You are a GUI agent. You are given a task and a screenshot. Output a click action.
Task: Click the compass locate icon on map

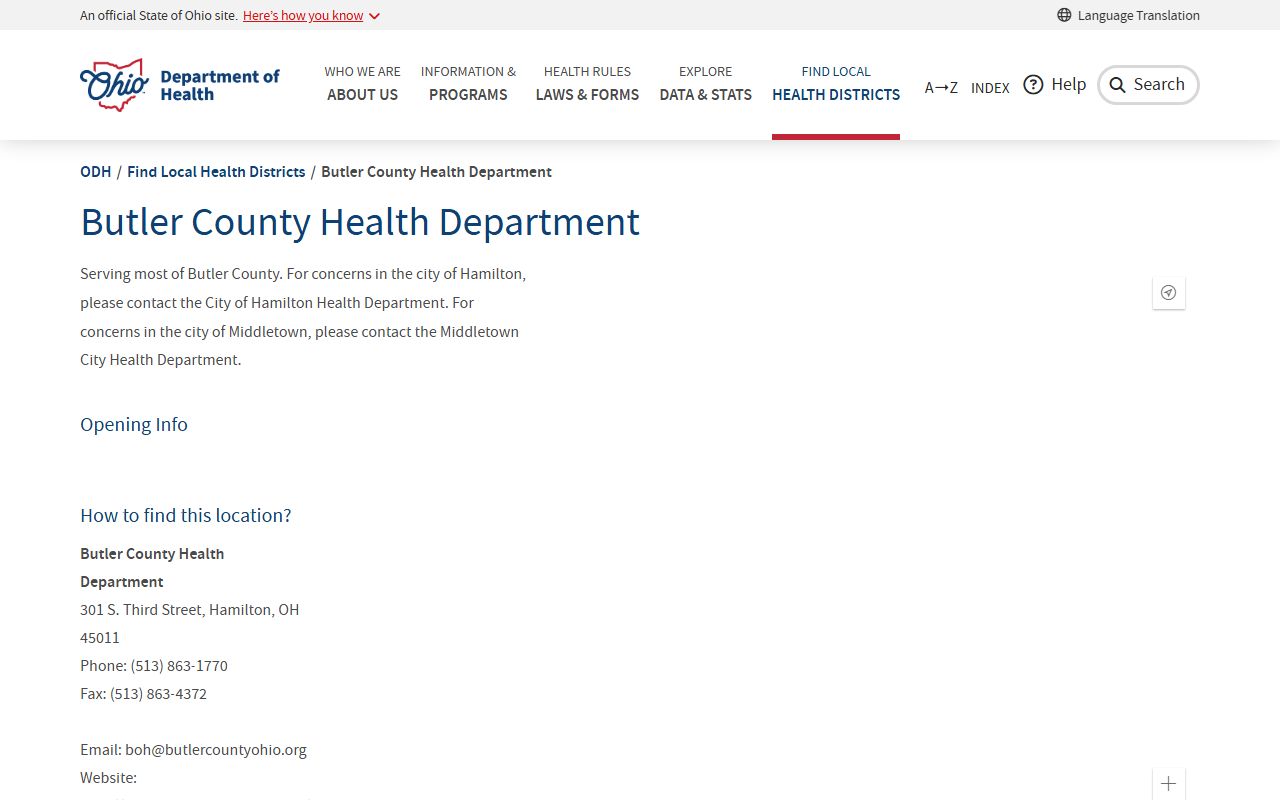pos(1168,293)
